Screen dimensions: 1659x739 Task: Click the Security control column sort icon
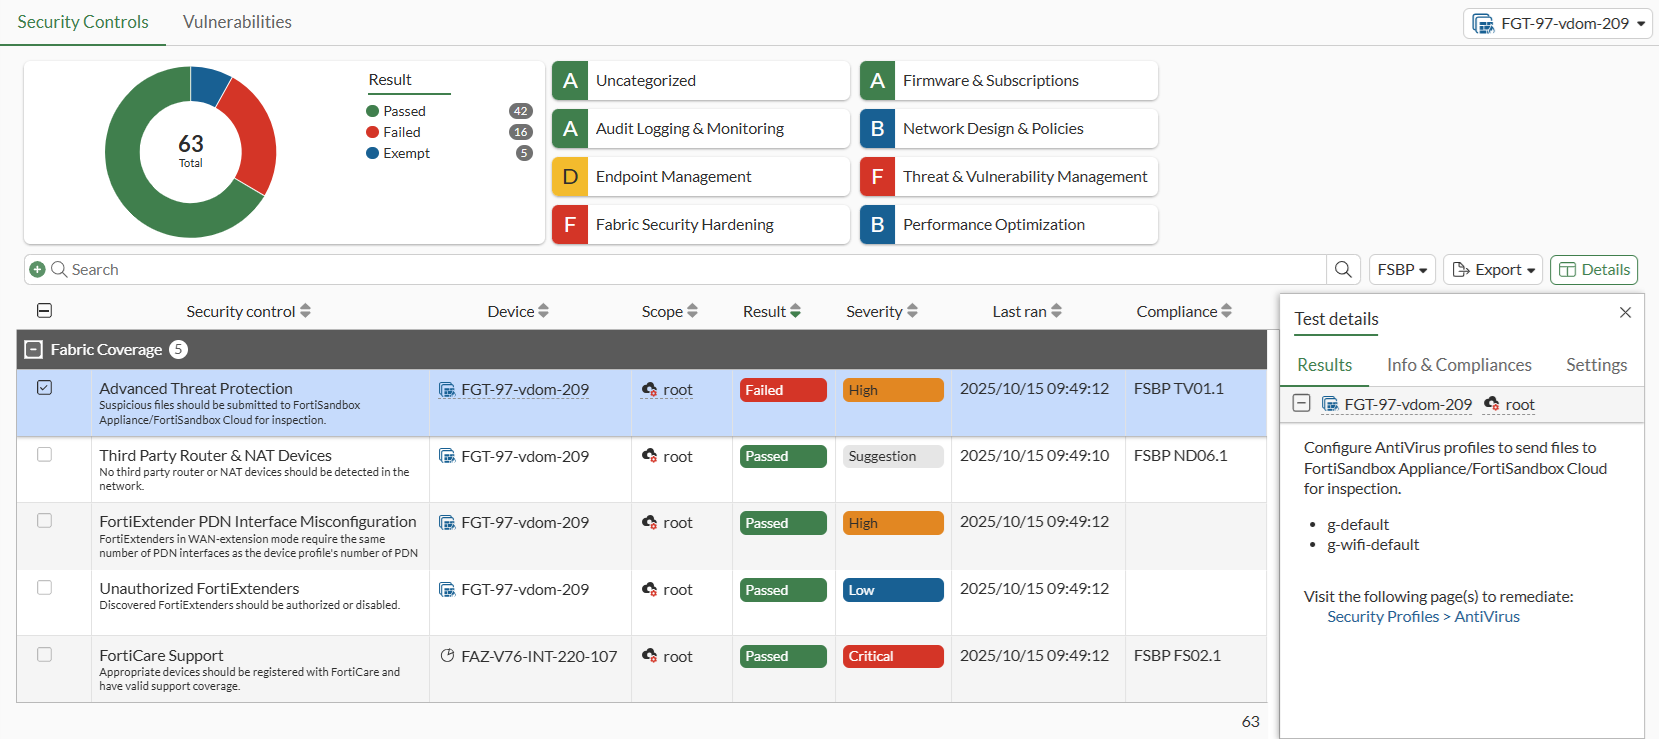coord(305,311)
